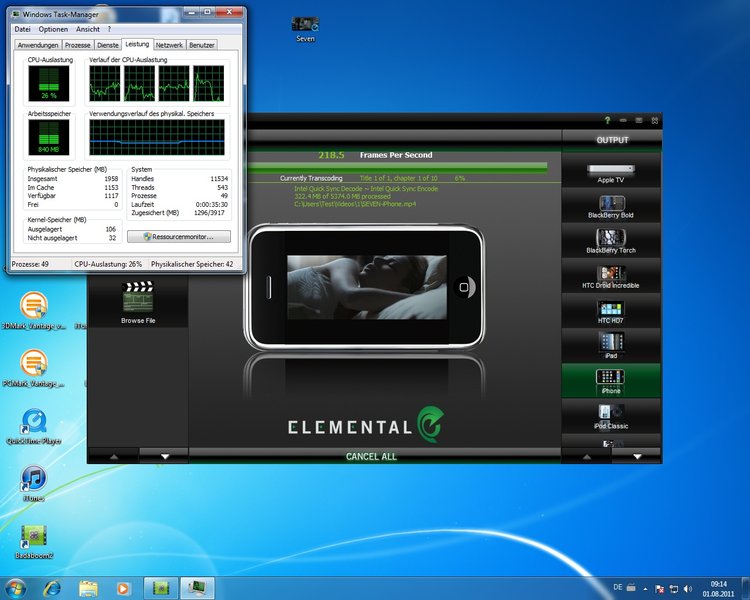The height and width of the screenshot is (600, 750).
Task: Click iPhone video preview thumbnail
Action: coord(367,287)
